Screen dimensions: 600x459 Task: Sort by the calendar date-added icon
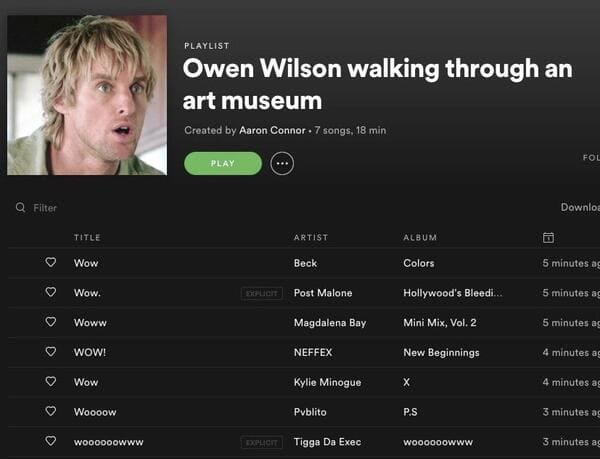tap(548, 238)
